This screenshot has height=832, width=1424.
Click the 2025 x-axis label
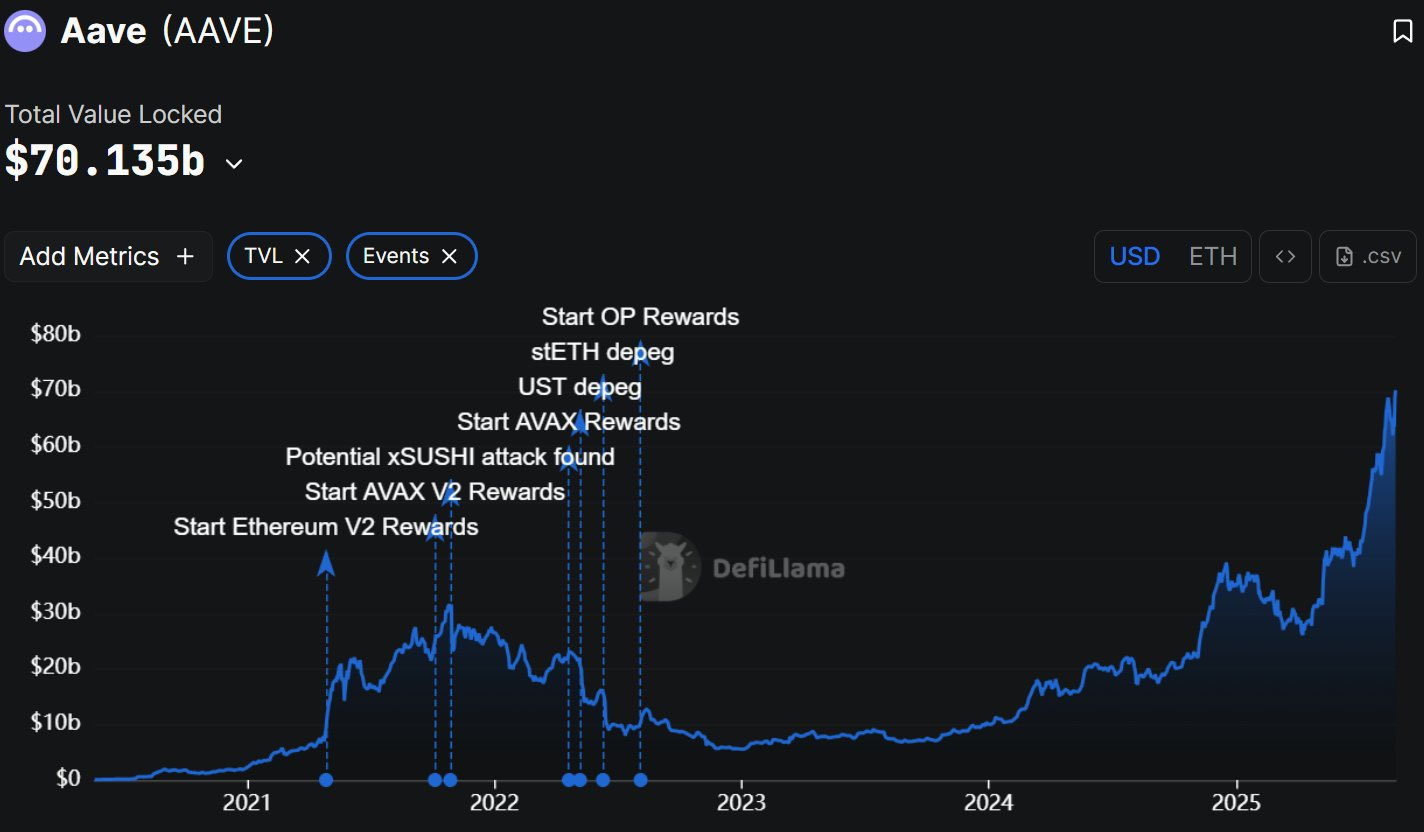pos(1236,803)
